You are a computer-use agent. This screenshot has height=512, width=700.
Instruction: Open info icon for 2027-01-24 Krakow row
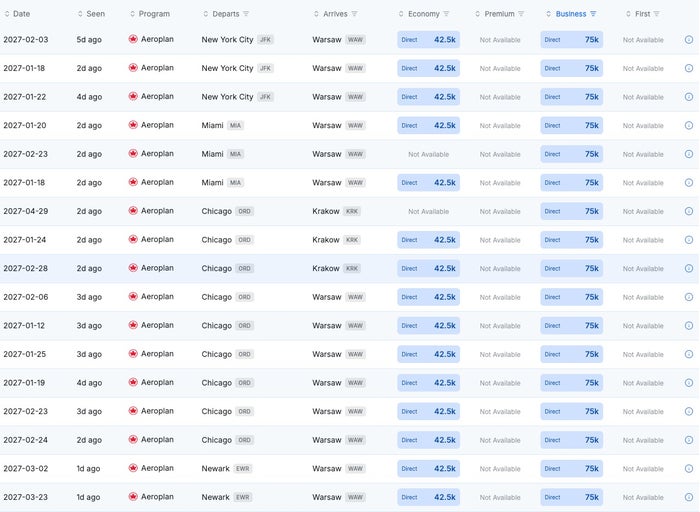click(688, 240)
